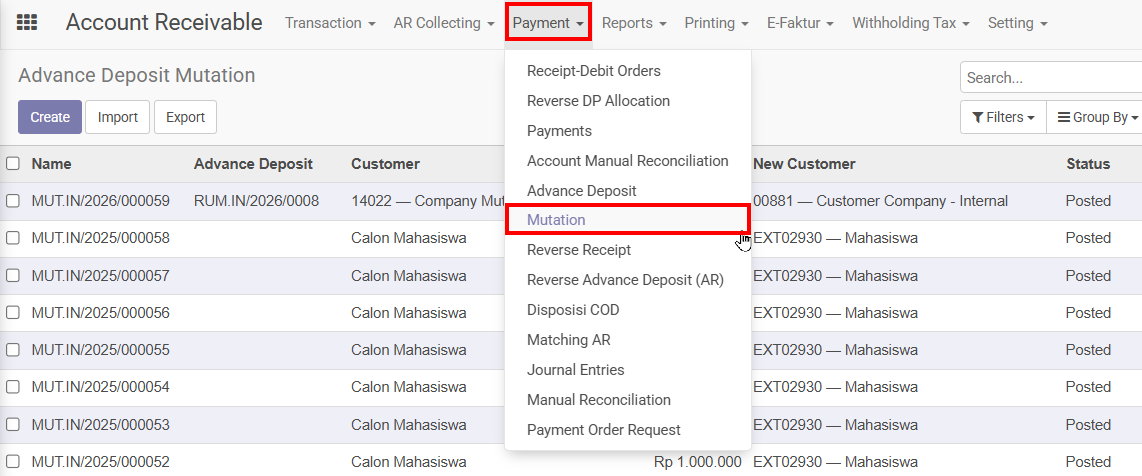This screenshot has height=476, width=1142.
Task: Expand the AR Collecting menu
Action: click(444, 23)
